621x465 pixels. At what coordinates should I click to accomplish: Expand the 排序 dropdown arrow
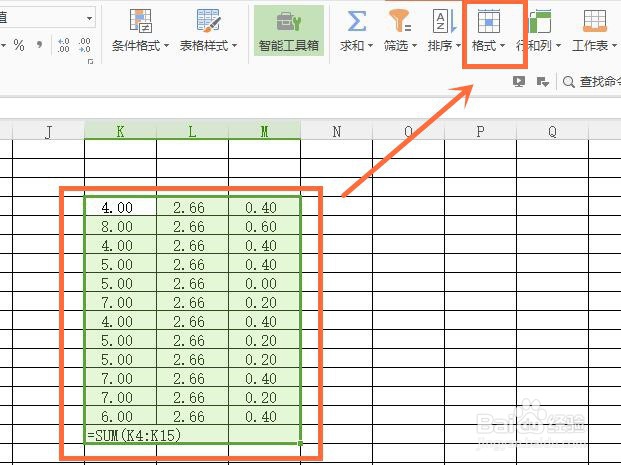coord(459,46)
